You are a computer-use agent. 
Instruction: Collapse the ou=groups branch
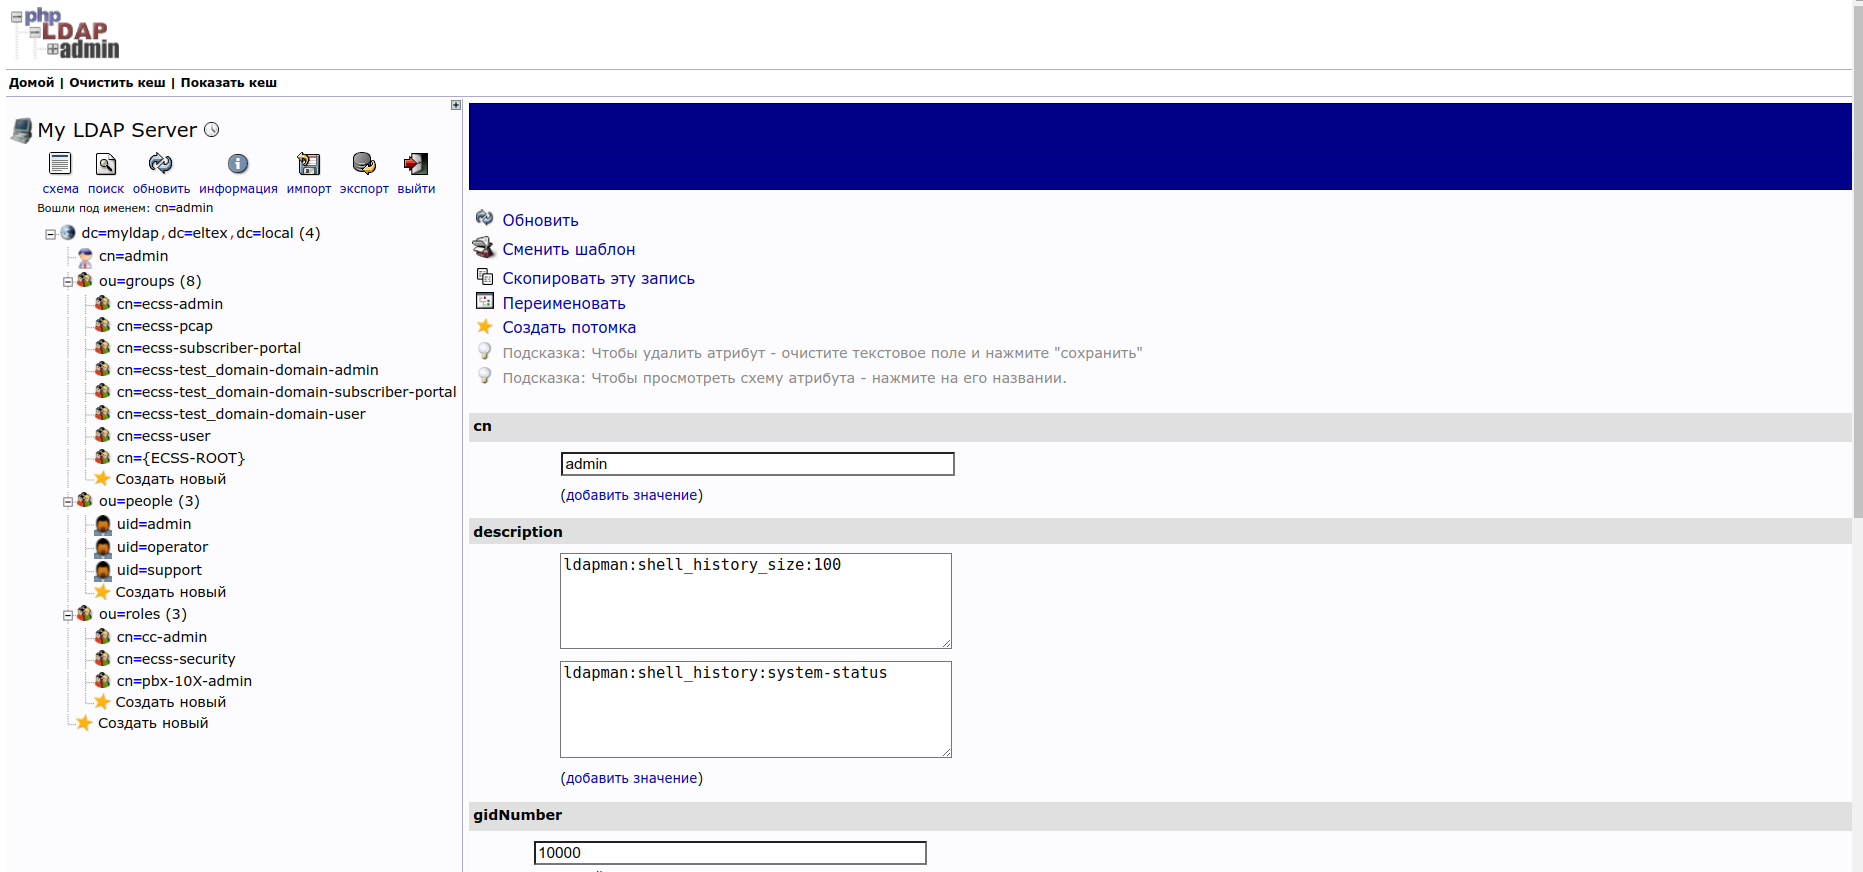coord(68,282)
